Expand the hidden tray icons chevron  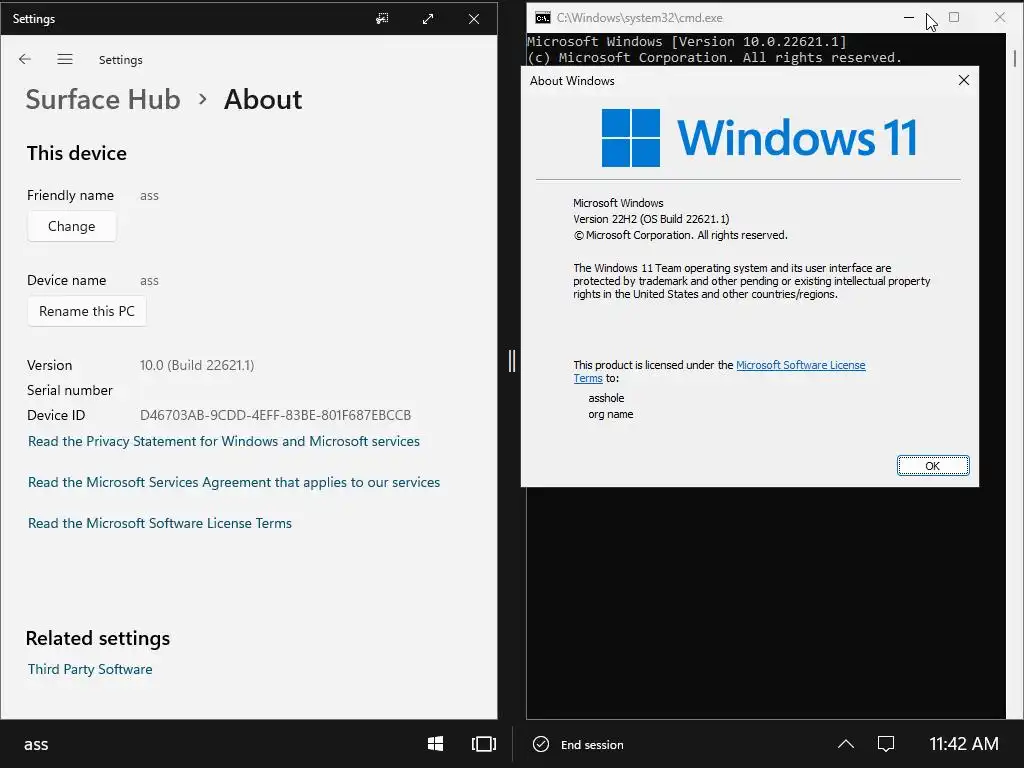pyautogui.click(x=846, y=744)
